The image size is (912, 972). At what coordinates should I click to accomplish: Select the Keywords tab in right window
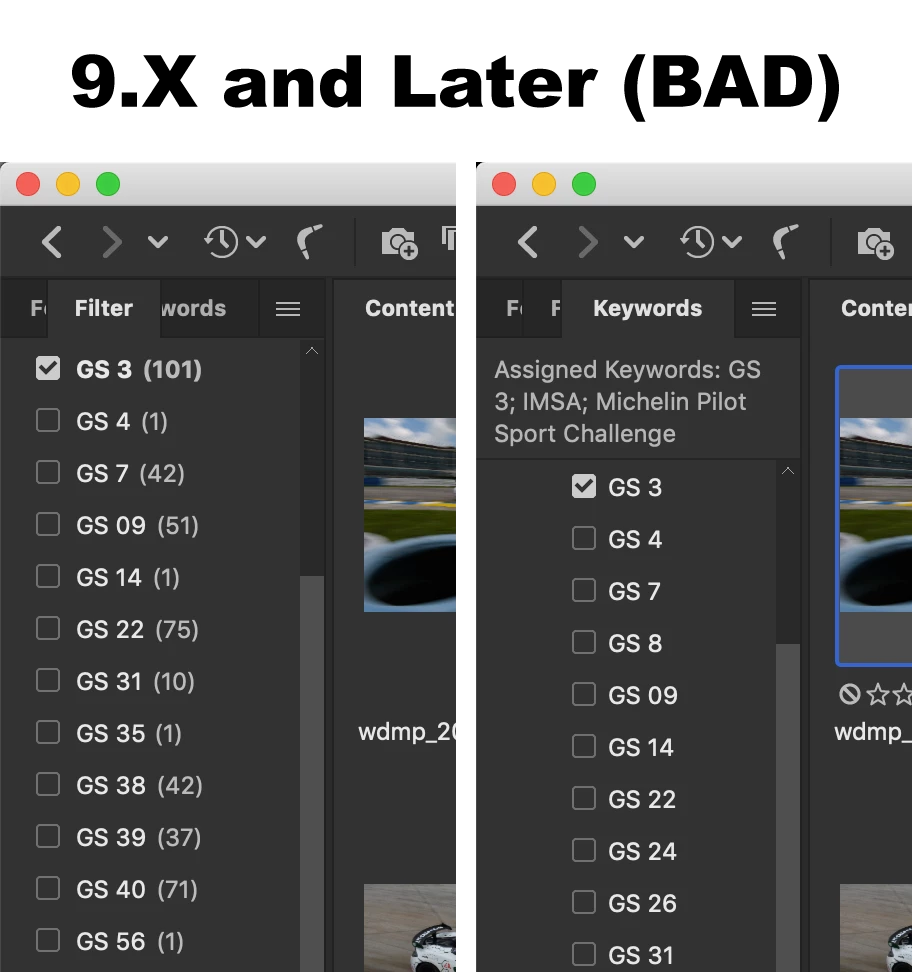[x=648, y=308]
